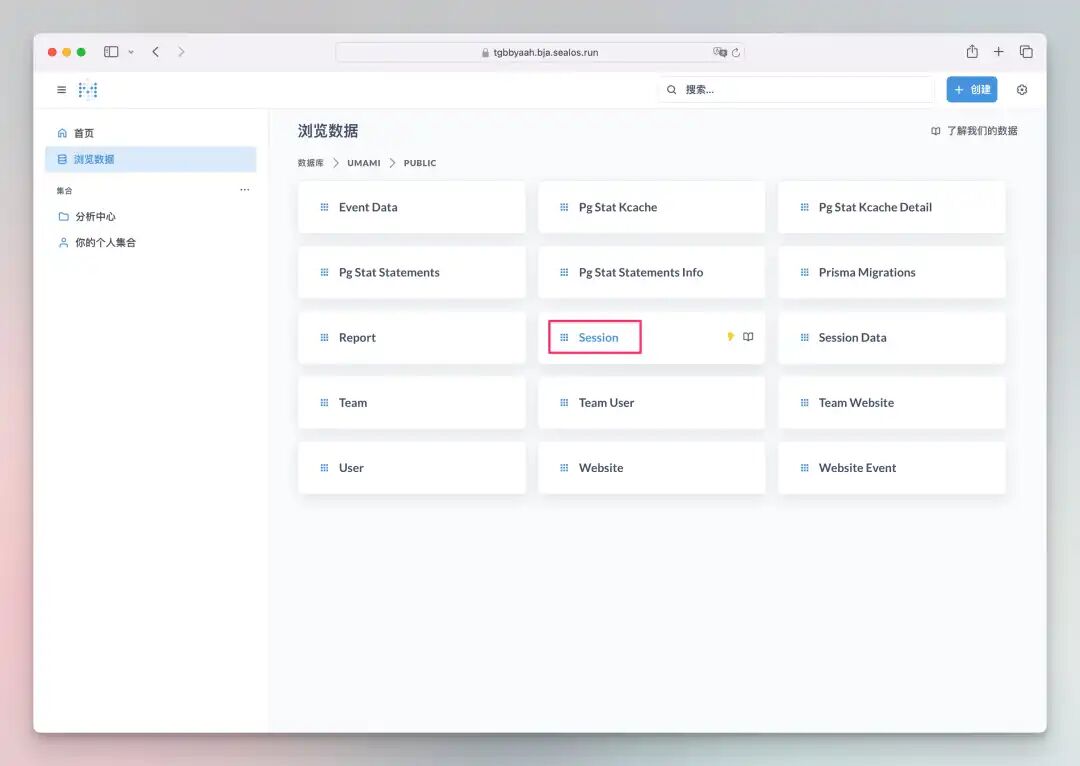1080x766 pixels.
Task: Open Pg Stat Kcache Detail table
Action: click(x=891, y=207)
